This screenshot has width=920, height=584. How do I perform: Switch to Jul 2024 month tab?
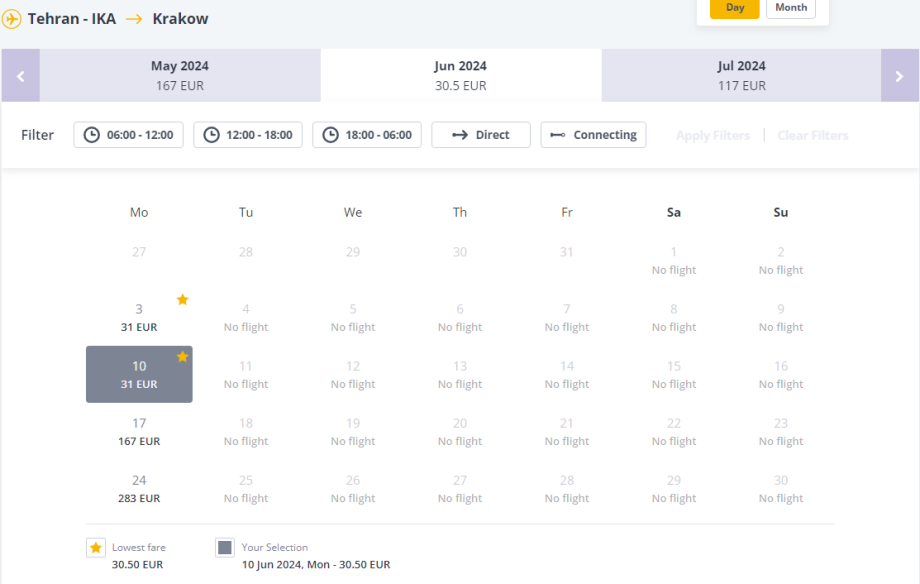pos(741,76)
